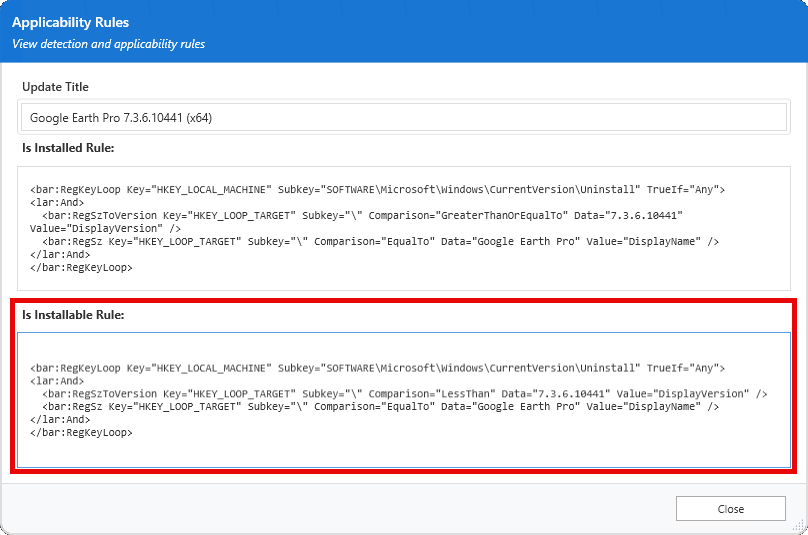Click the 'Update Title' label
This screenshot has height=535, width=808.
coord(56,87)
